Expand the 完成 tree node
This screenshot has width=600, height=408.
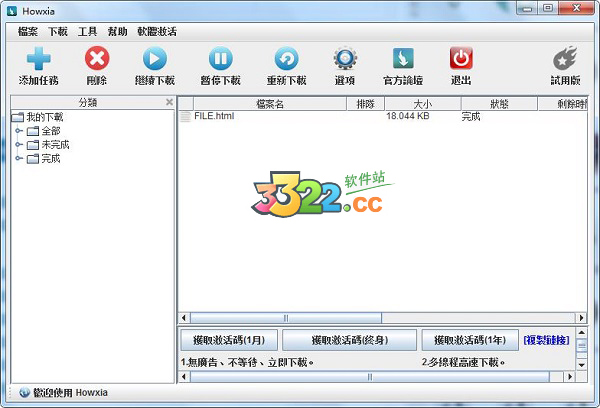[x=18, y=158]
